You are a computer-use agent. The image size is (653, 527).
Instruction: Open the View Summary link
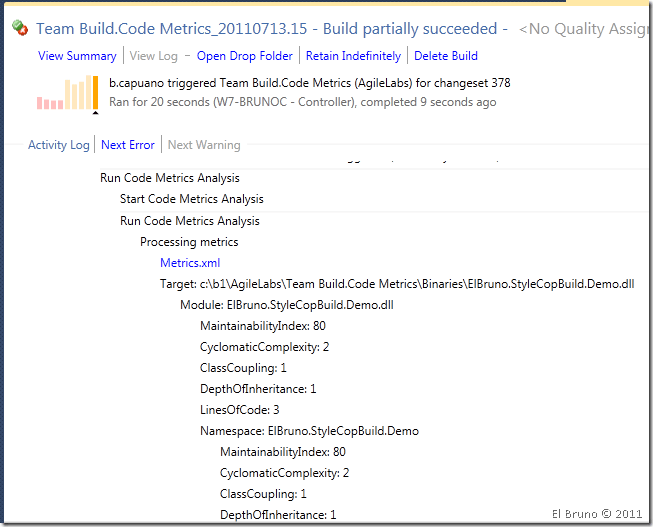pyautogui.click(x=77, y=56)
